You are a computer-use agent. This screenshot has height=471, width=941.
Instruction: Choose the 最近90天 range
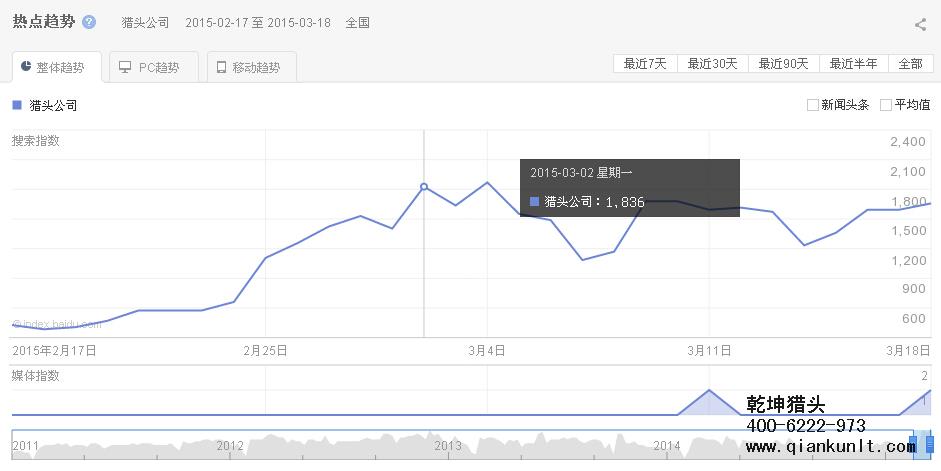pos(783,63)
